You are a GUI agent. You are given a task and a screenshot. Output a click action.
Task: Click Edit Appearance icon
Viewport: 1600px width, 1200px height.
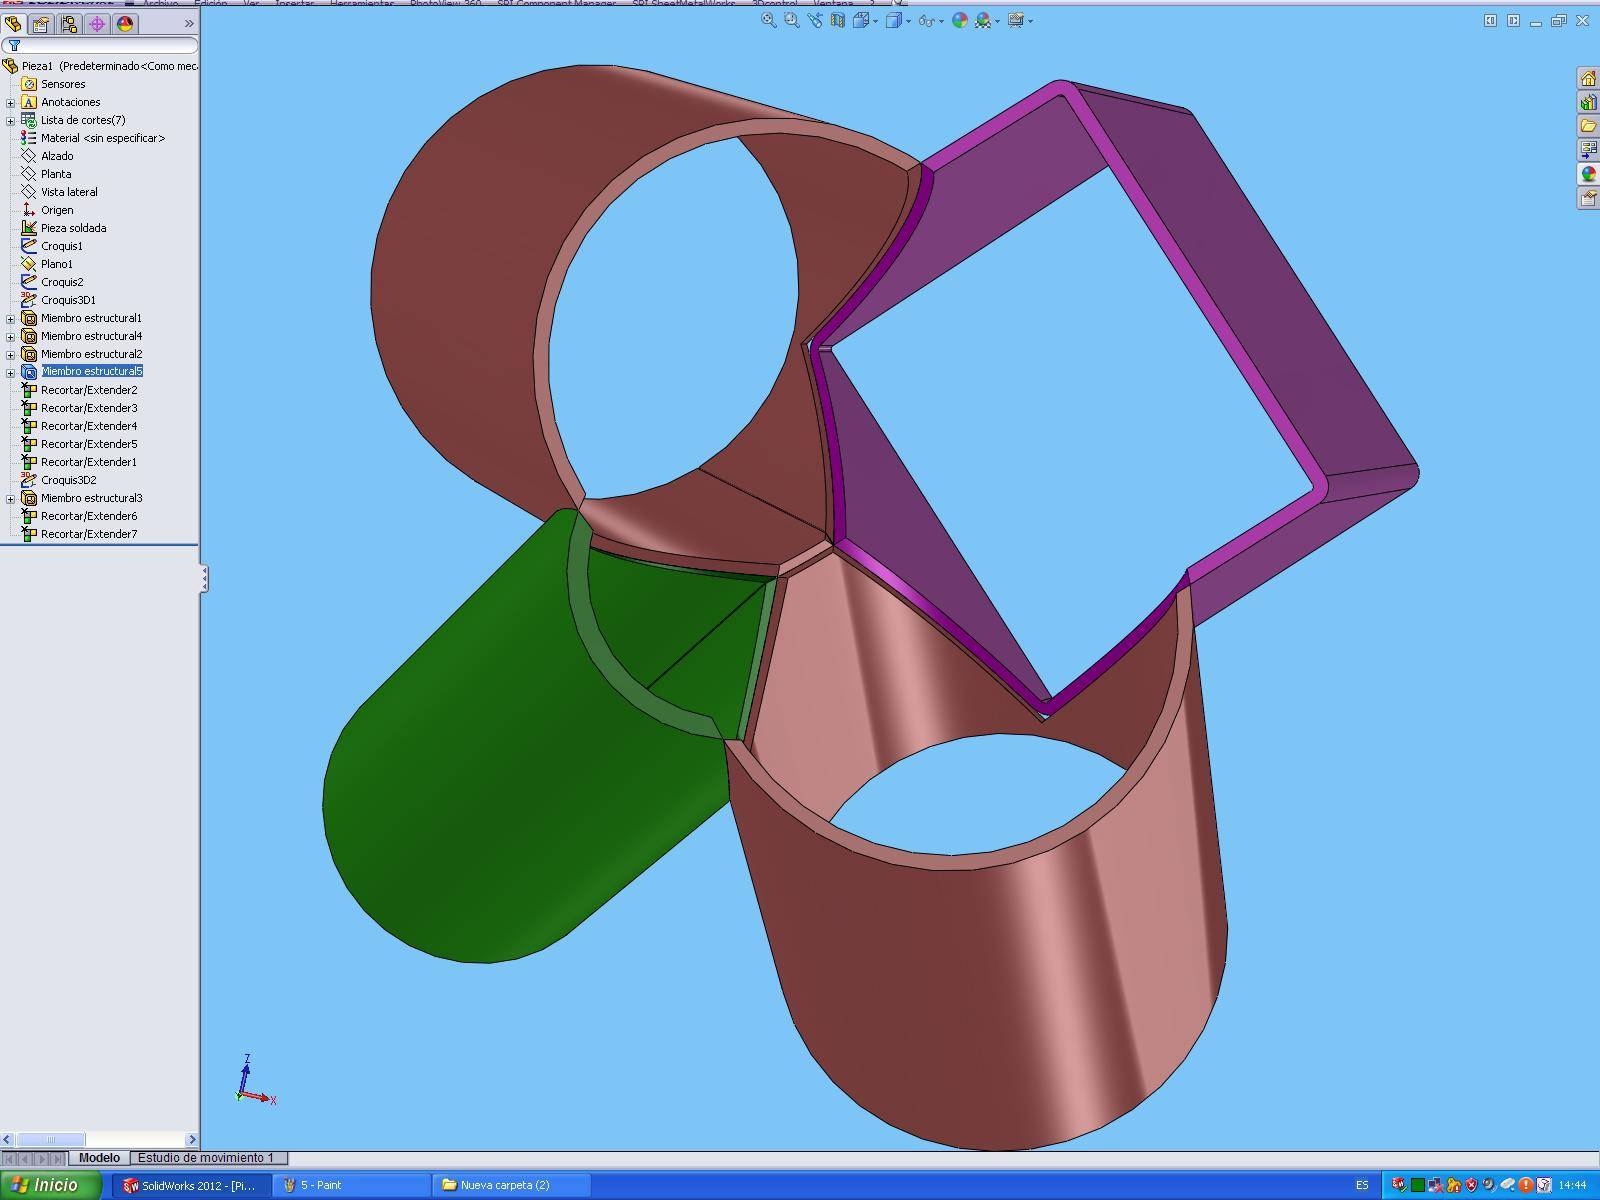pyautogui.click(x=960, y=20)
